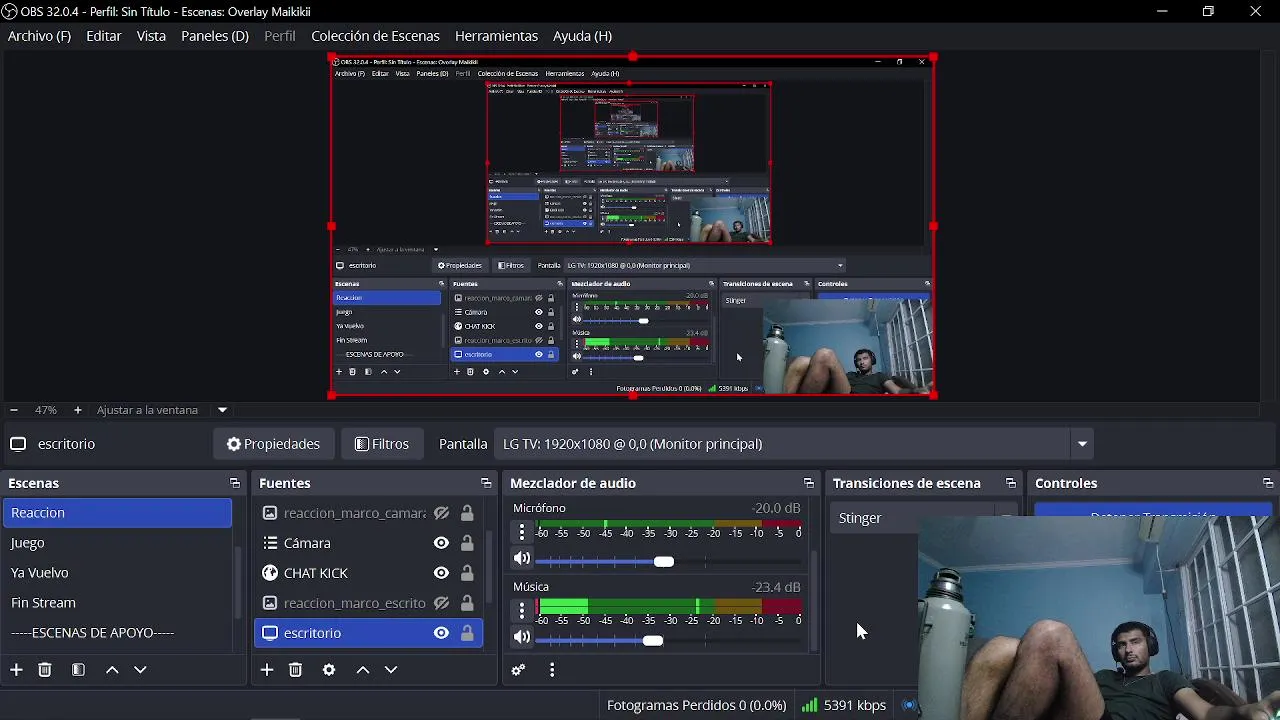Select the Juego scene
Screen dimensions: 1280x720
[x=117, y=543]
